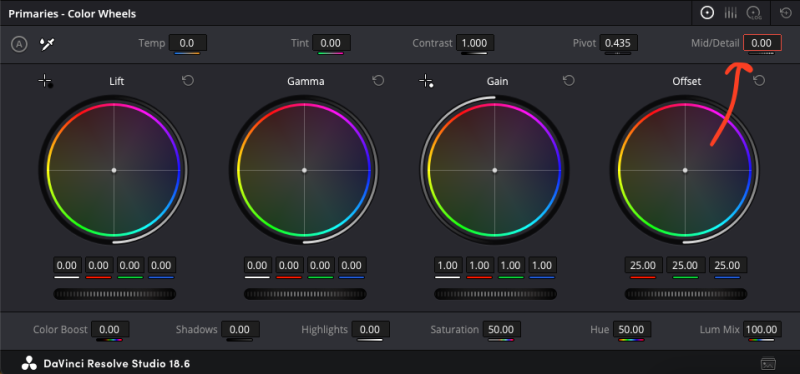Select the Contrast value field

(x=474, y=43)
